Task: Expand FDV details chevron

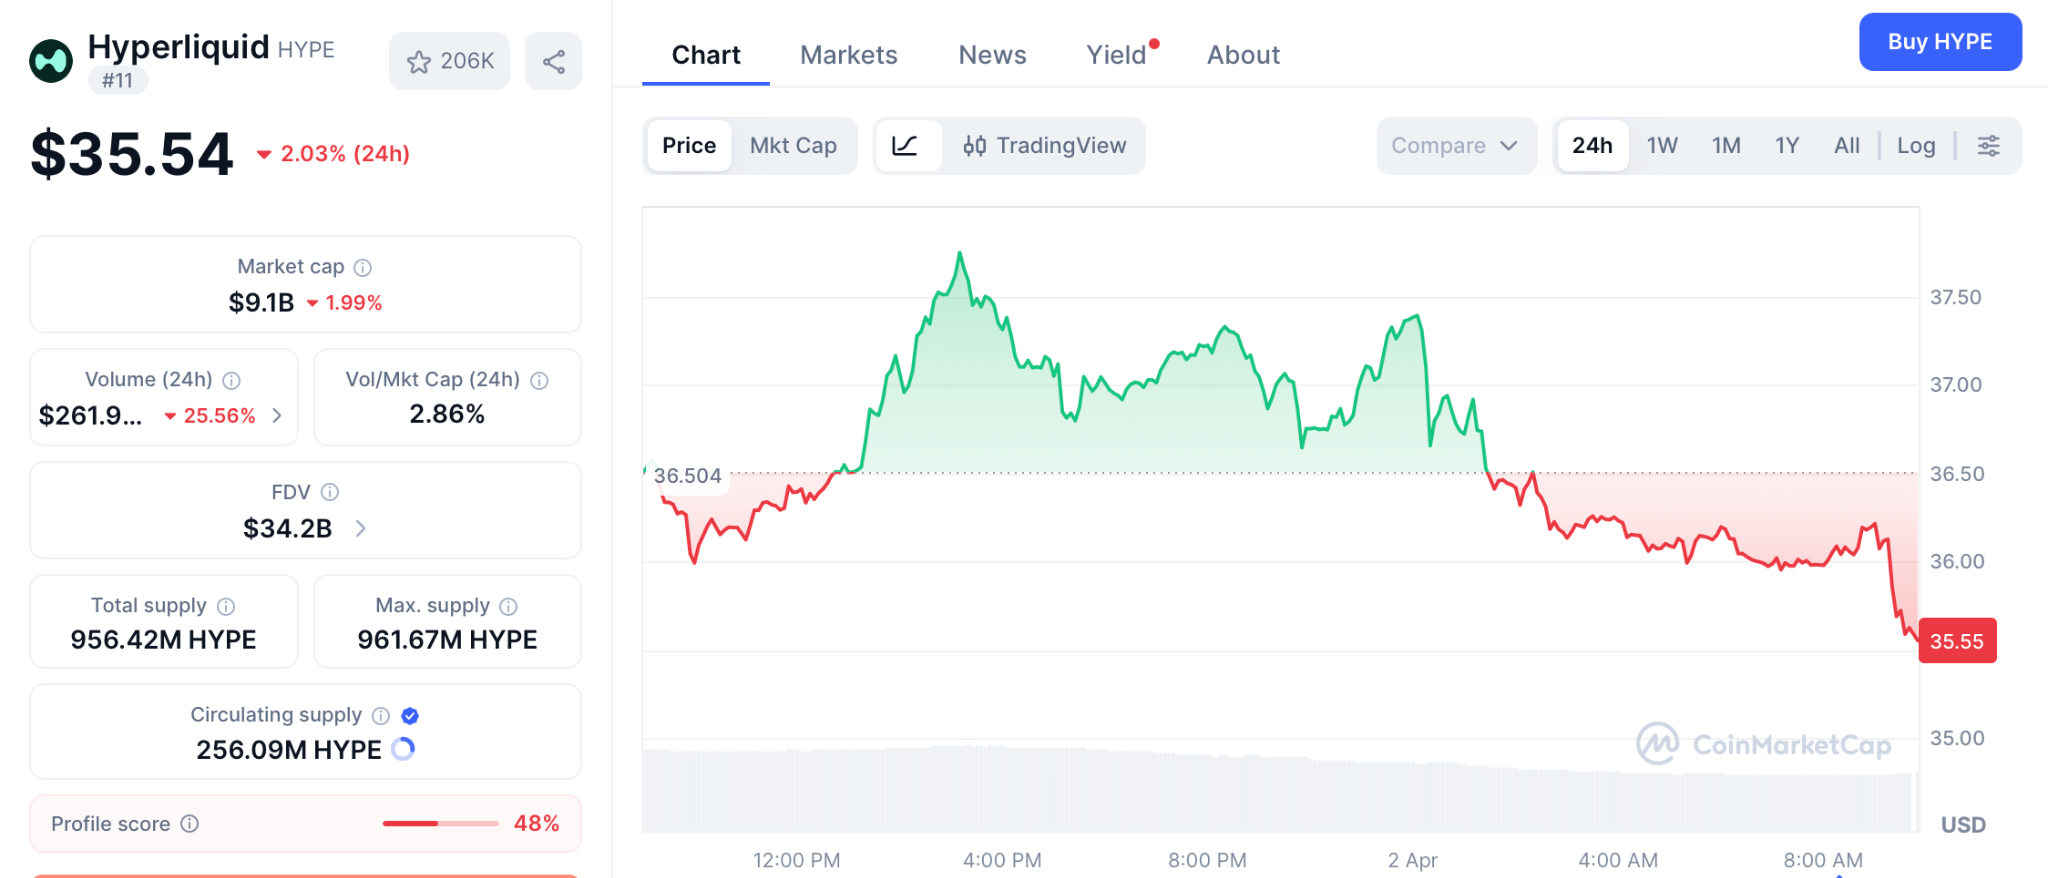Action: 361,529
